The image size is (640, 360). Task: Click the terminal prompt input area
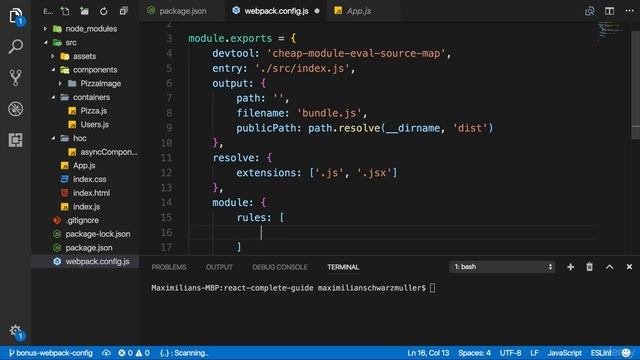click(432, 288)
